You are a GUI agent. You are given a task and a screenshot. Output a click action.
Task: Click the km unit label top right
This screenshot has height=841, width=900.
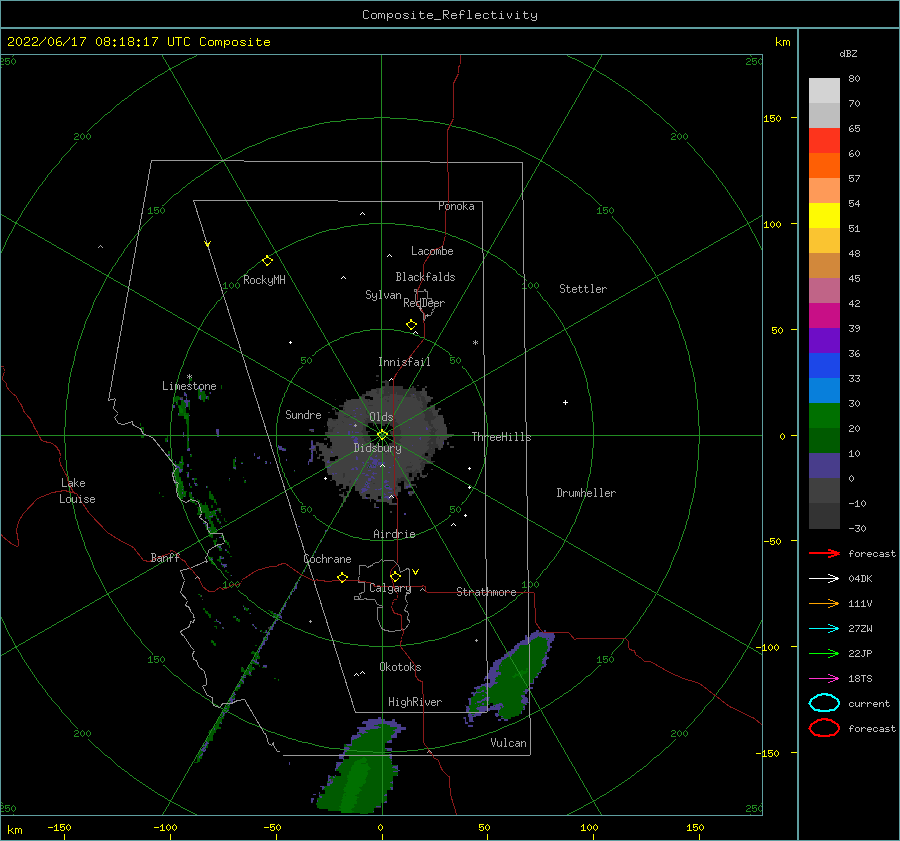[x=782, y=42]
